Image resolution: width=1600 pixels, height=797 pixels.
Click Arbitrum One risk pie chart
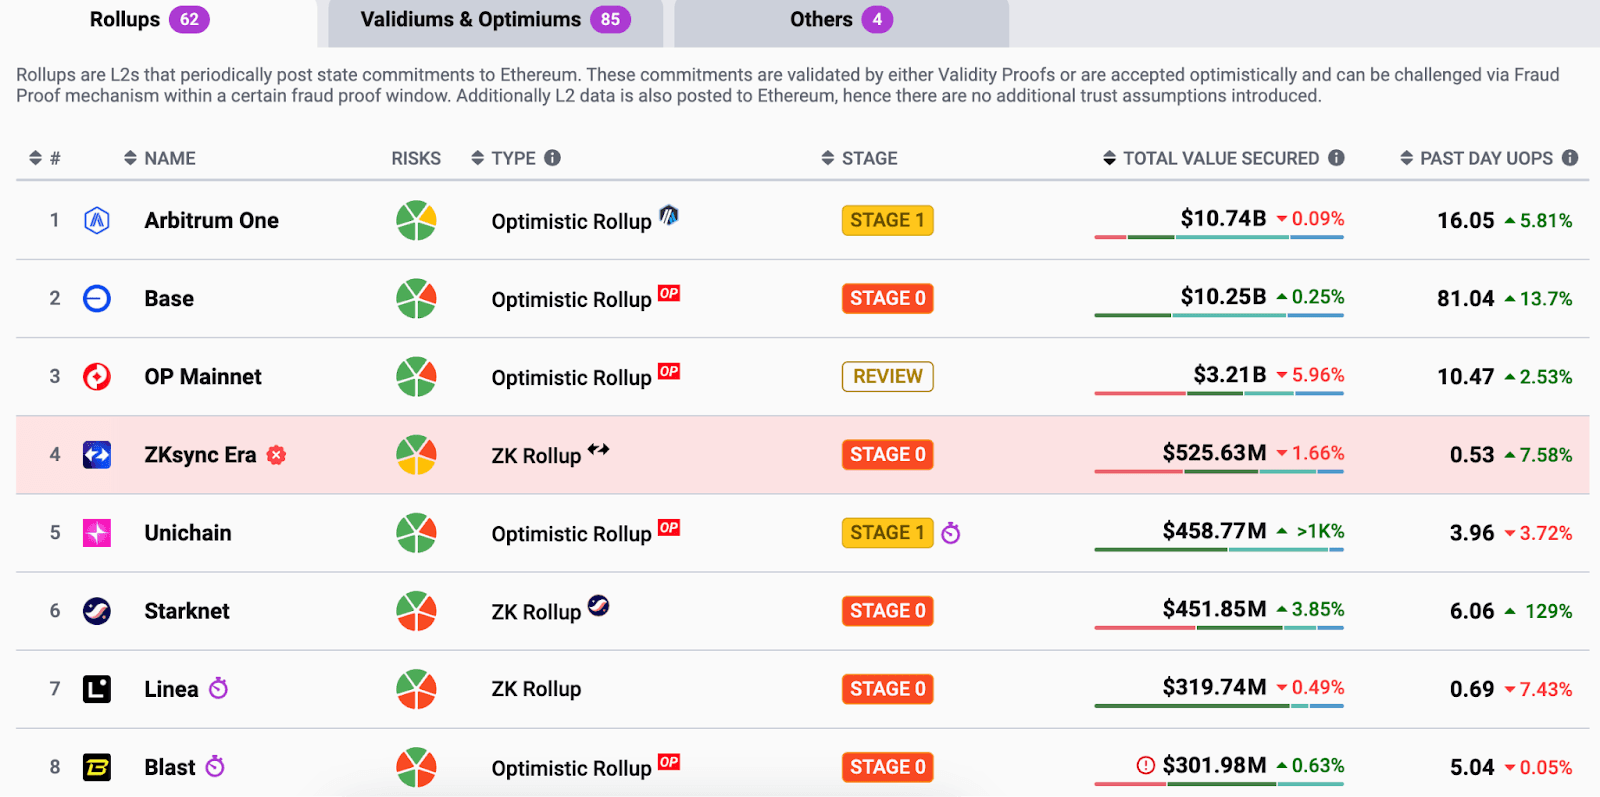point(416,220)
